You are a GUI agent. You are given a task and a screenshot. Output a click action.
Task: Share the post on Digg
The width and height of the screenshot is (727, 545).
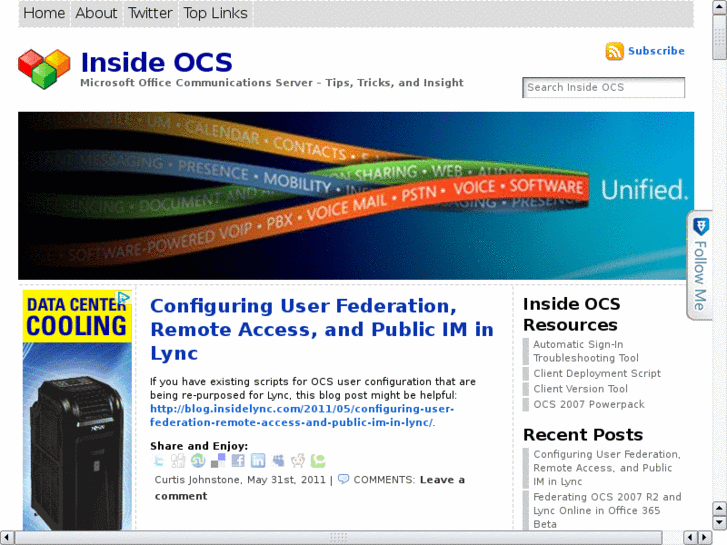tap(178, 461)
